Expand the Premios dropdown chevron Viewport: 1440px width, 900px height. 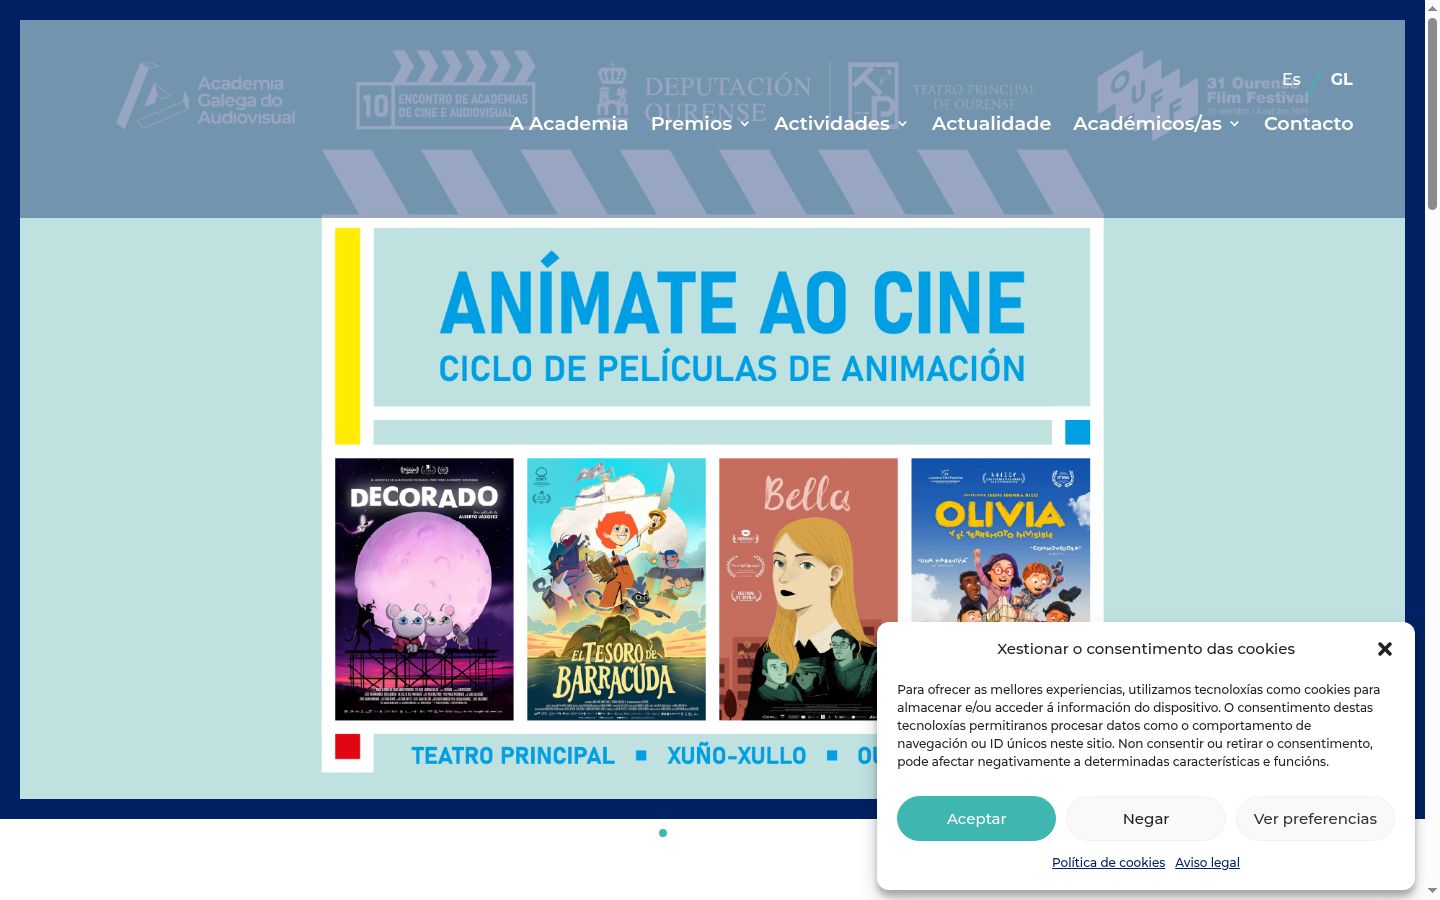744,124
